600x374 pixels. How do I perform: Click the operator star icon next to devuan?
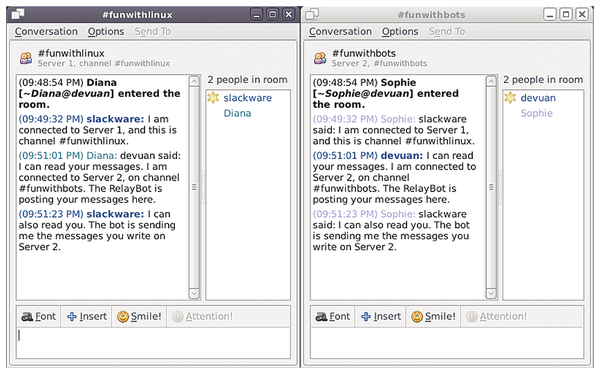[510, 98]
